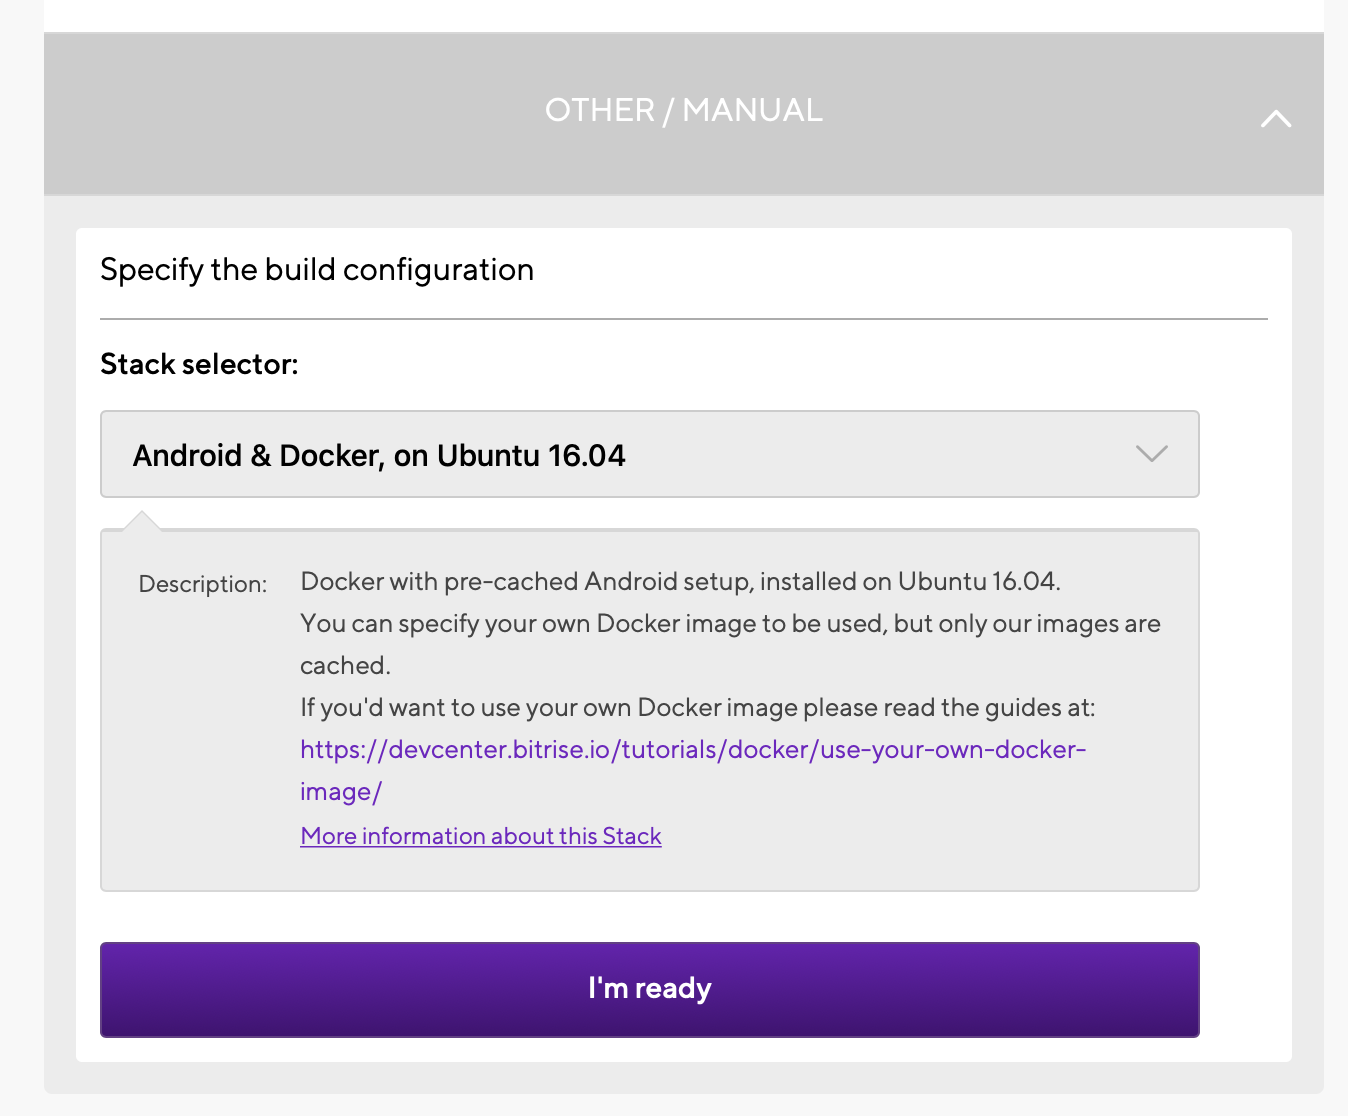Viewport: 1348px width, 1116px height.
Task: Click the word cached. in the description
Action: coord(345,666)
